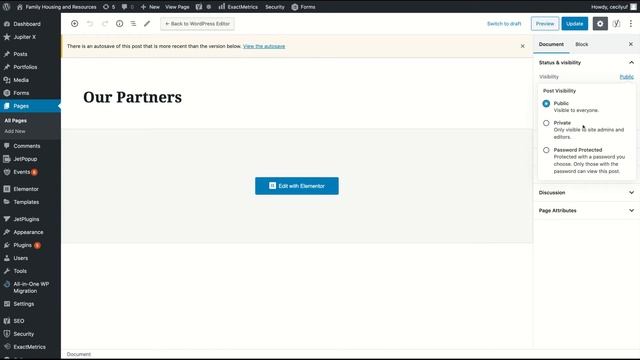This screenshot has height=360, width=640.
Task: Open the New content menu
Action: [x=150, y=7]
